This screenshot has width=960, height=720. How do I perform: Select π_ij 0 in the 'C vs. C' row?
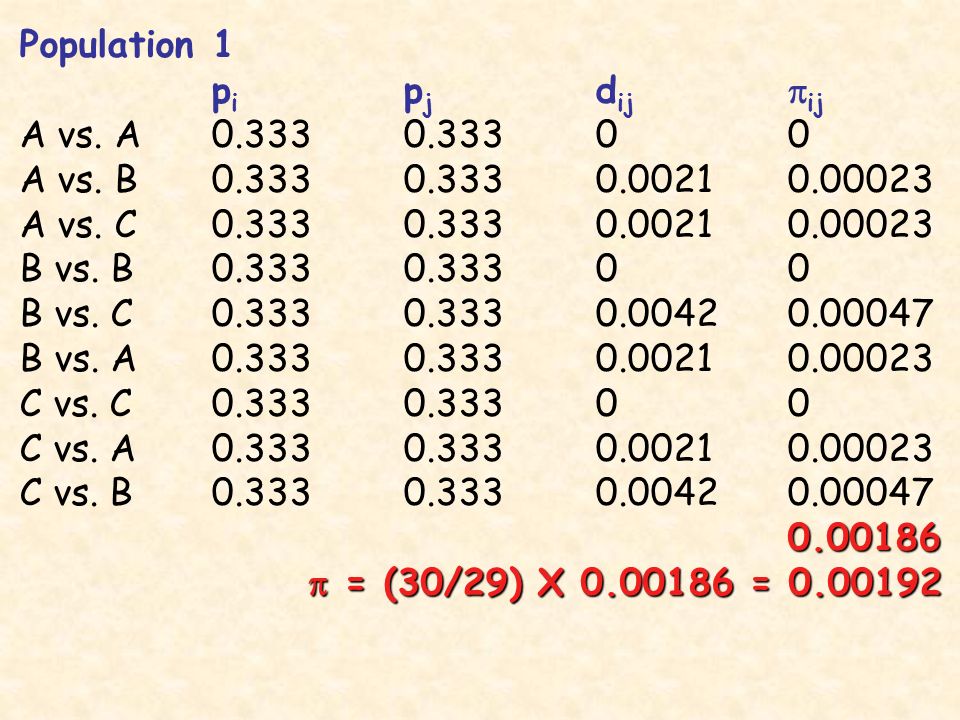point(798,403)
